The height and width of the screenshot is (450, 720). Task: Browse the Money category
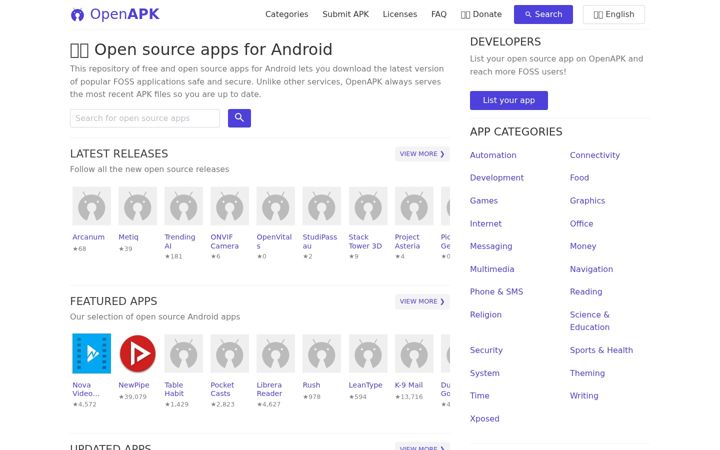click(x=583, y=246)
